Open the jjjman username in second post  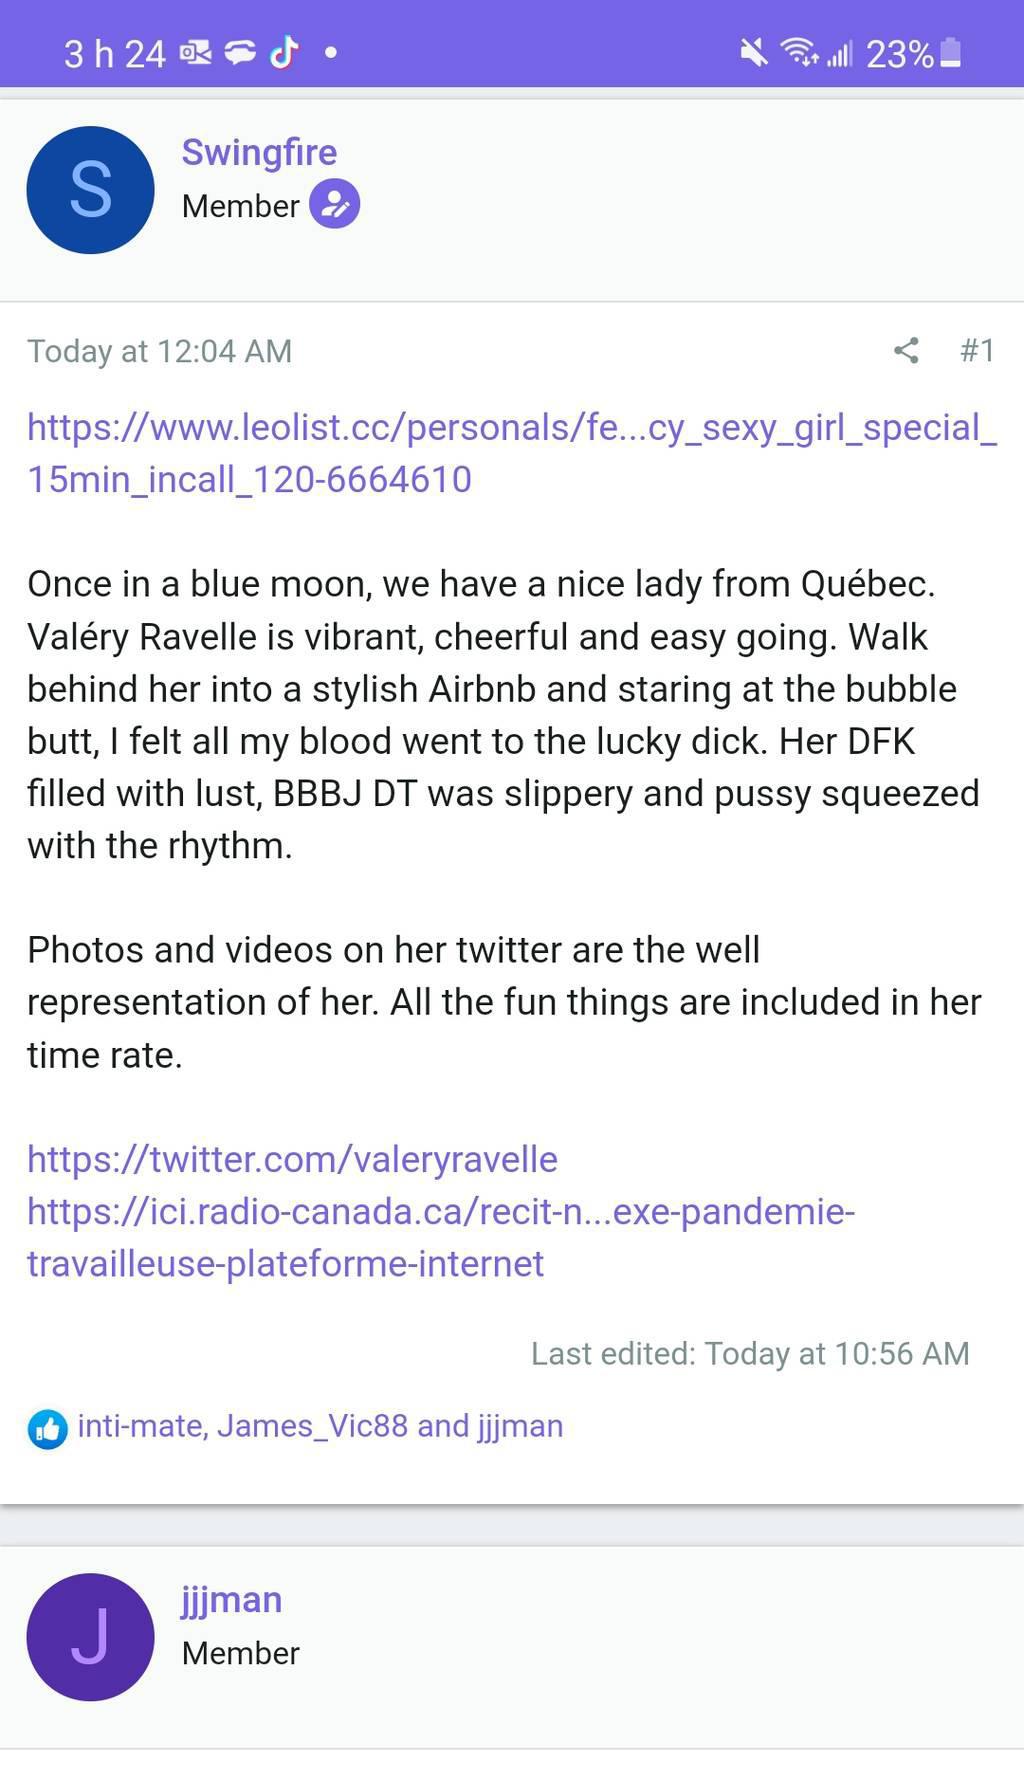232,1599
